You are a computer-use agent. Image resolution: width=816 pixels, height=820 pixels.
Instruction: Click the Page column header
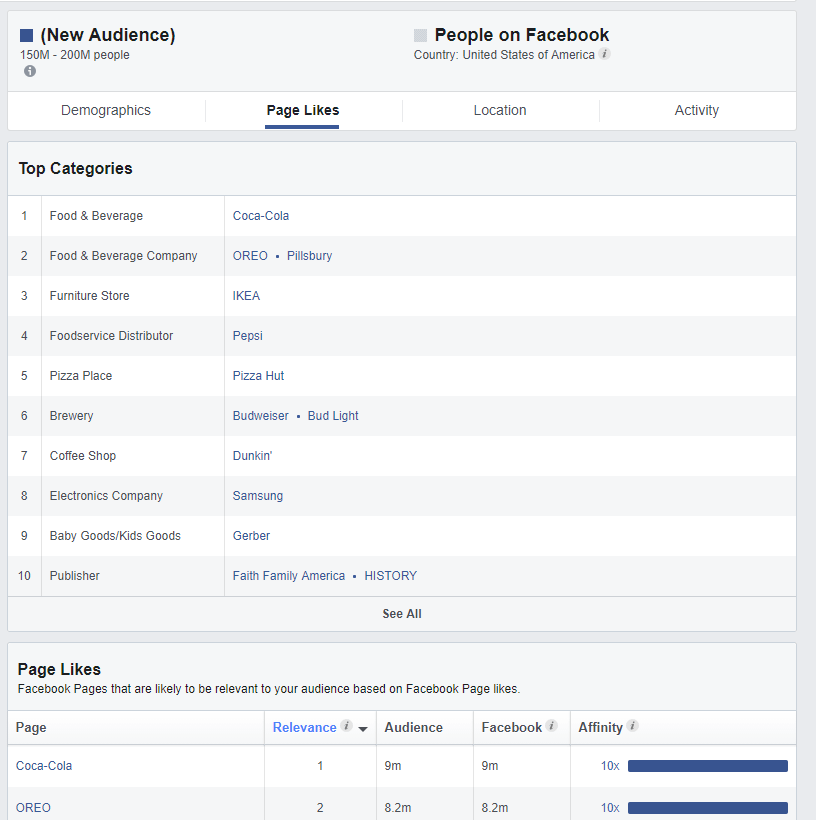(x=31, y=727)
